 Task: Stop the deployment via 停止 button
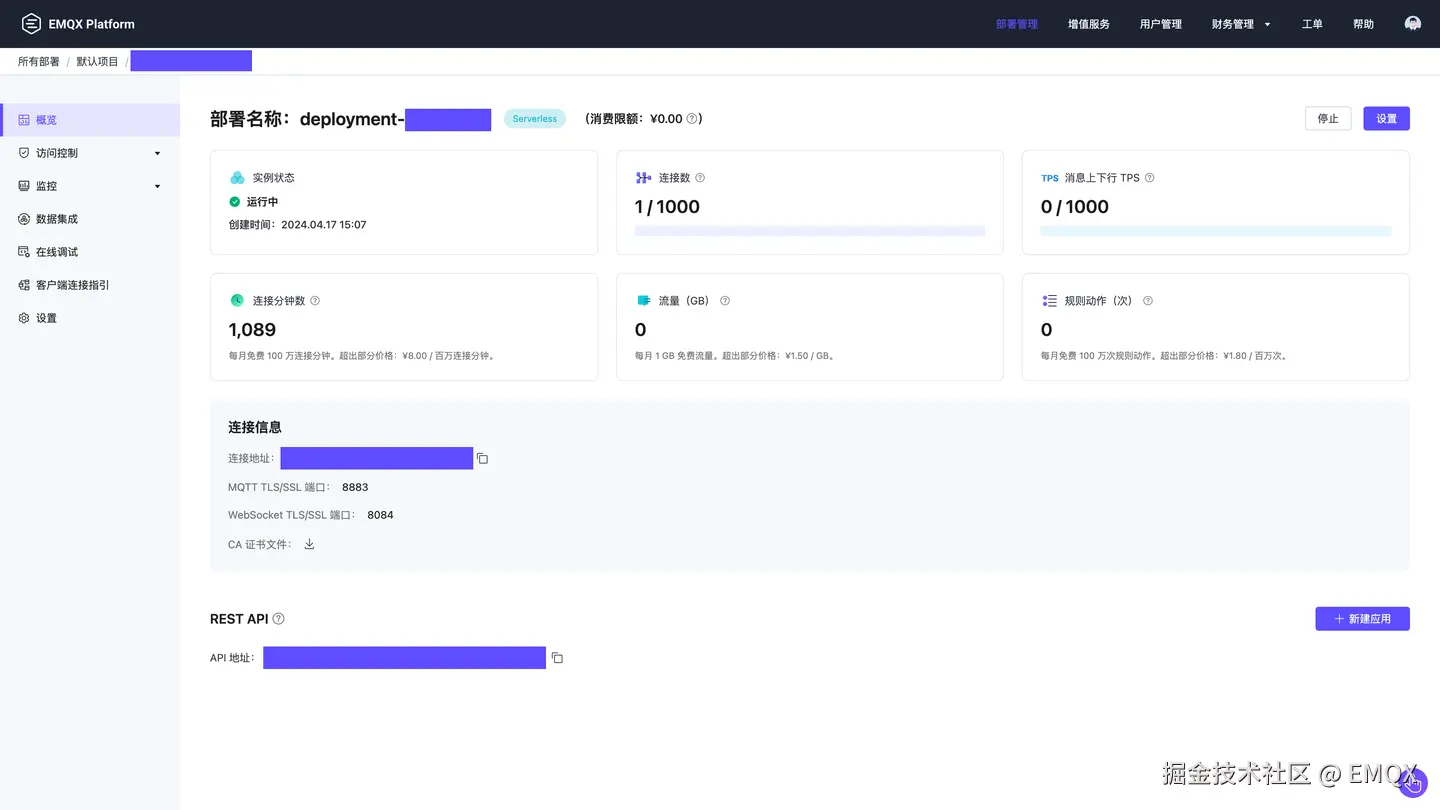coord(1327,118)
